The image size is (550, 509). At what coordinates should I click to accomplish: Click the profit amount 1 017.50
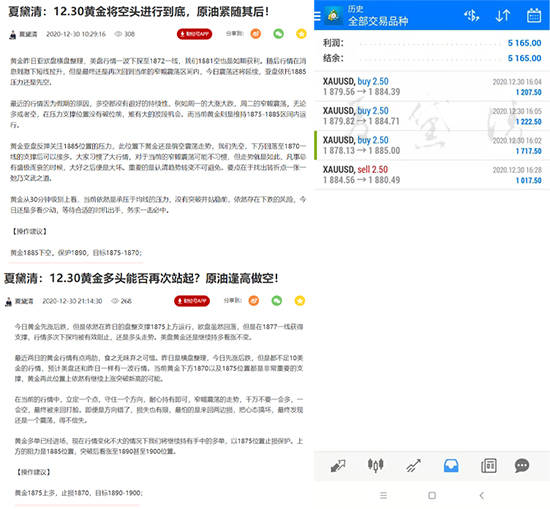coord(529,181)
